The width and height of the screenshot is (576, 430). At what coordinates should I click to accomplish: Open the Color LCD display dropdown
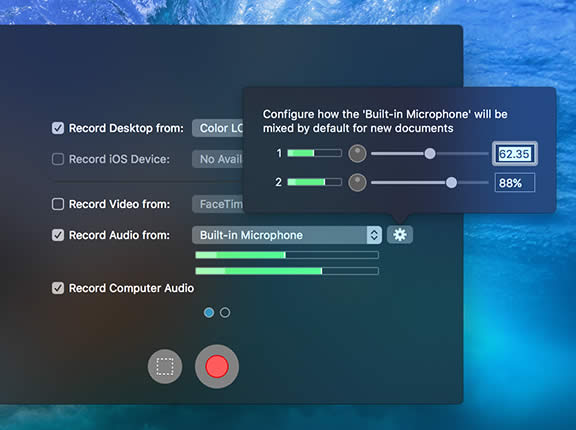[x=218, y=128]
